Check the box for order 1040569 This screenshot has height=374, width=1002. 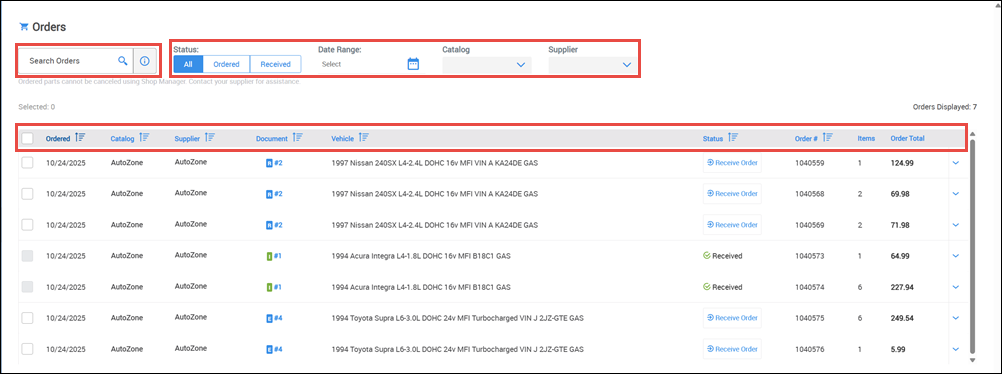pyautogui.click(x=27, y=225)
